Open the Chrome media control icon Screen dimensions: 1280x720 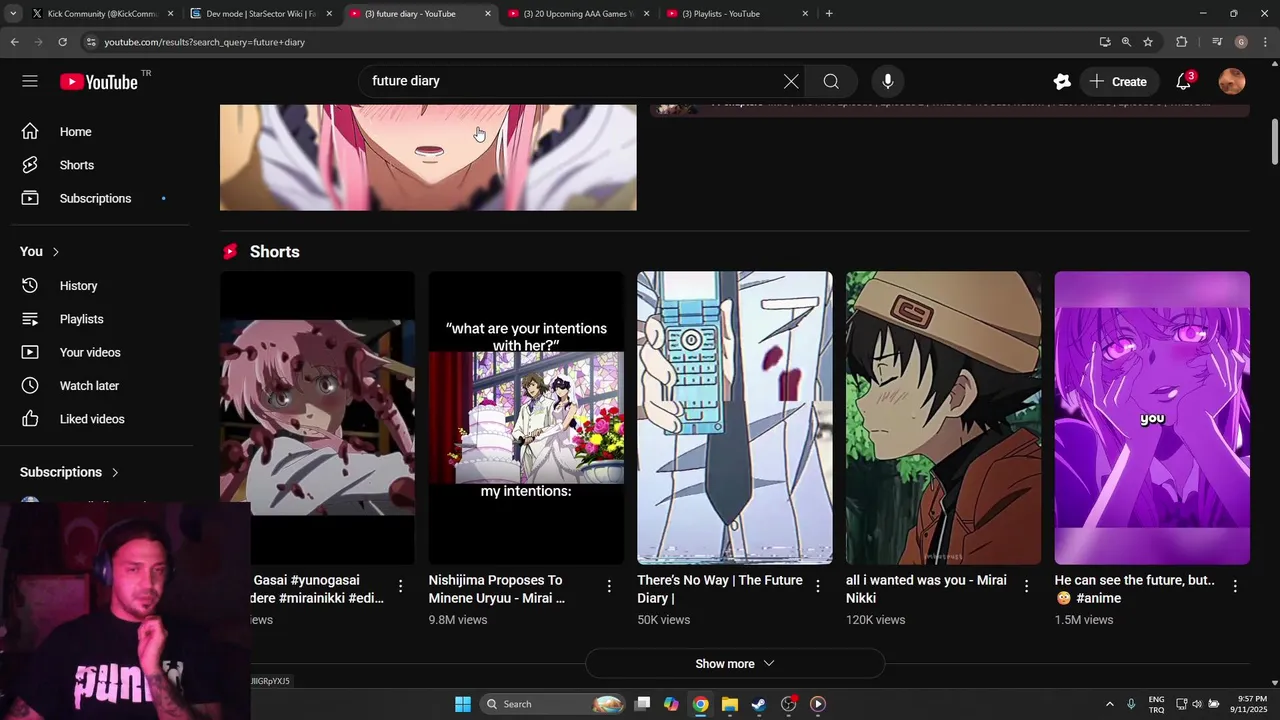(1217, 42)
